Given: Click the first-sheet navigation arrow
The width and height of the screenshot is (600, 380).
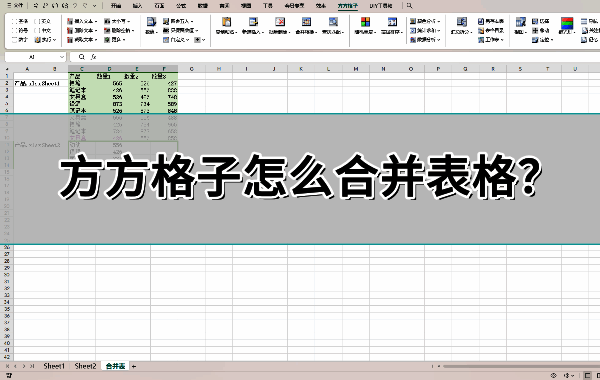Looking at the screenshot, I should (x=8, y=366).
